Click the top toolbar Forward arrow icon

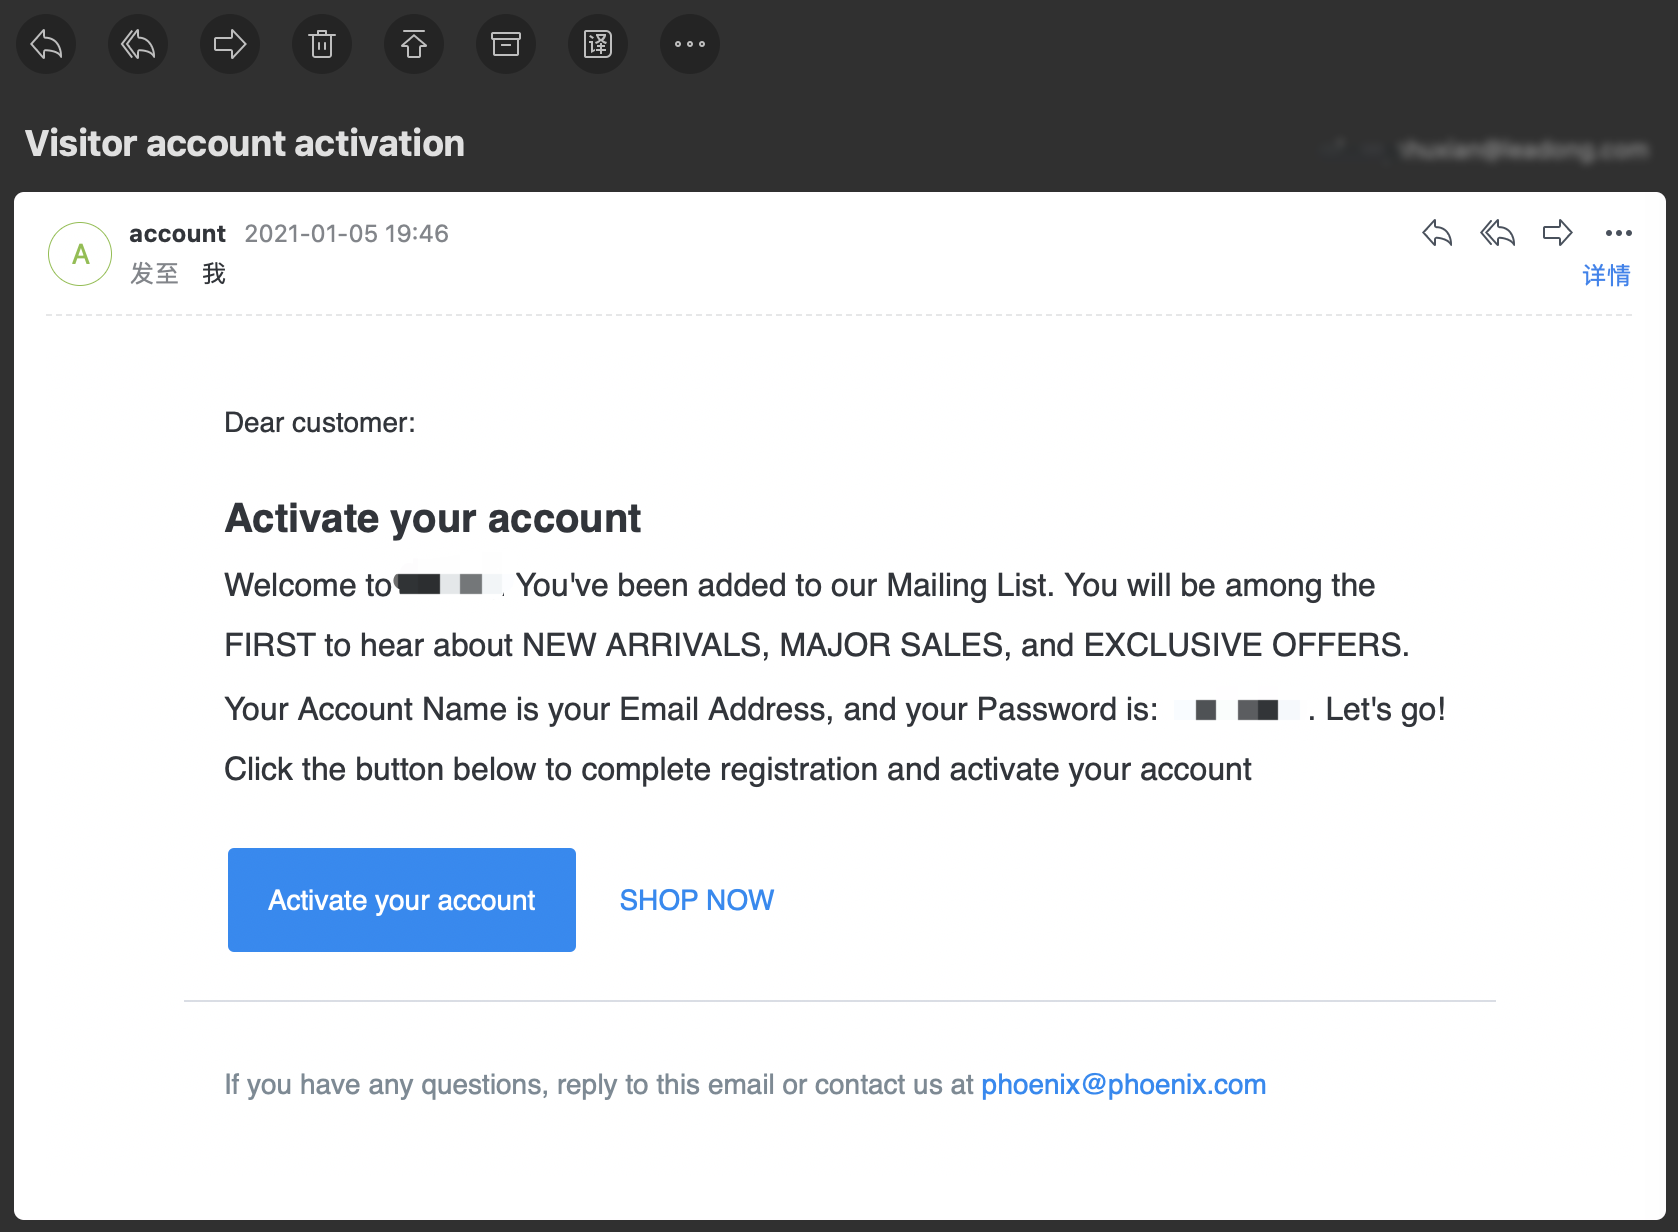pos(230,44)
